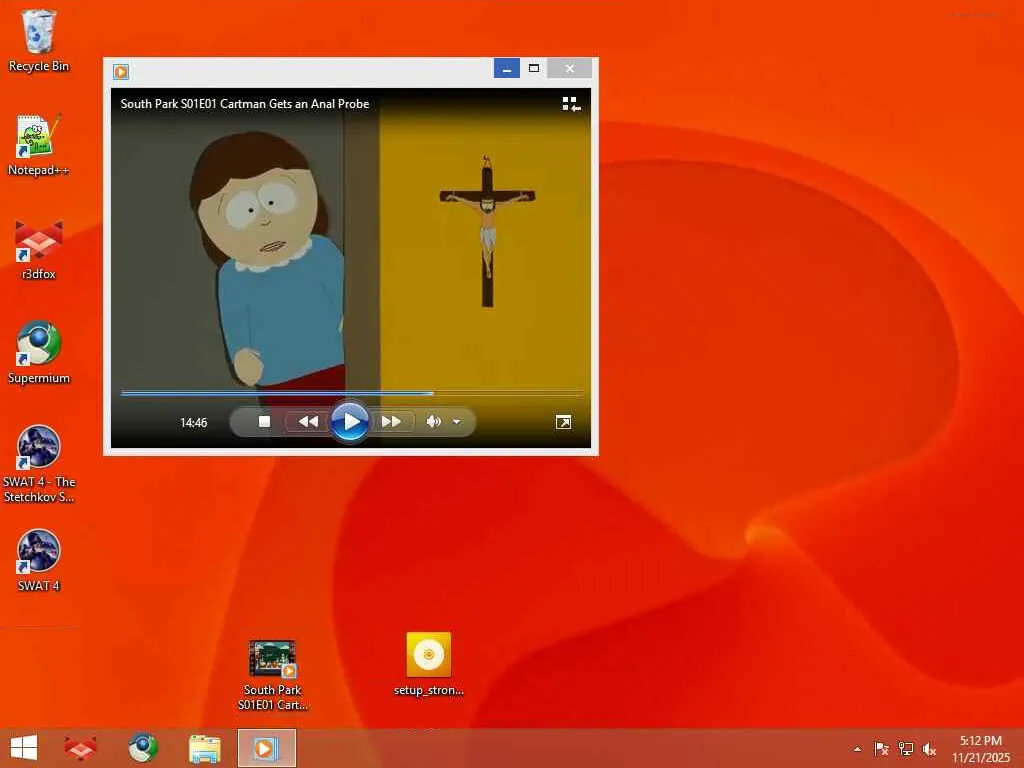Screen dimensions: 1024x768
Task: Click the muted speaker icon in the system tray
Action: [x=929, y=749]
